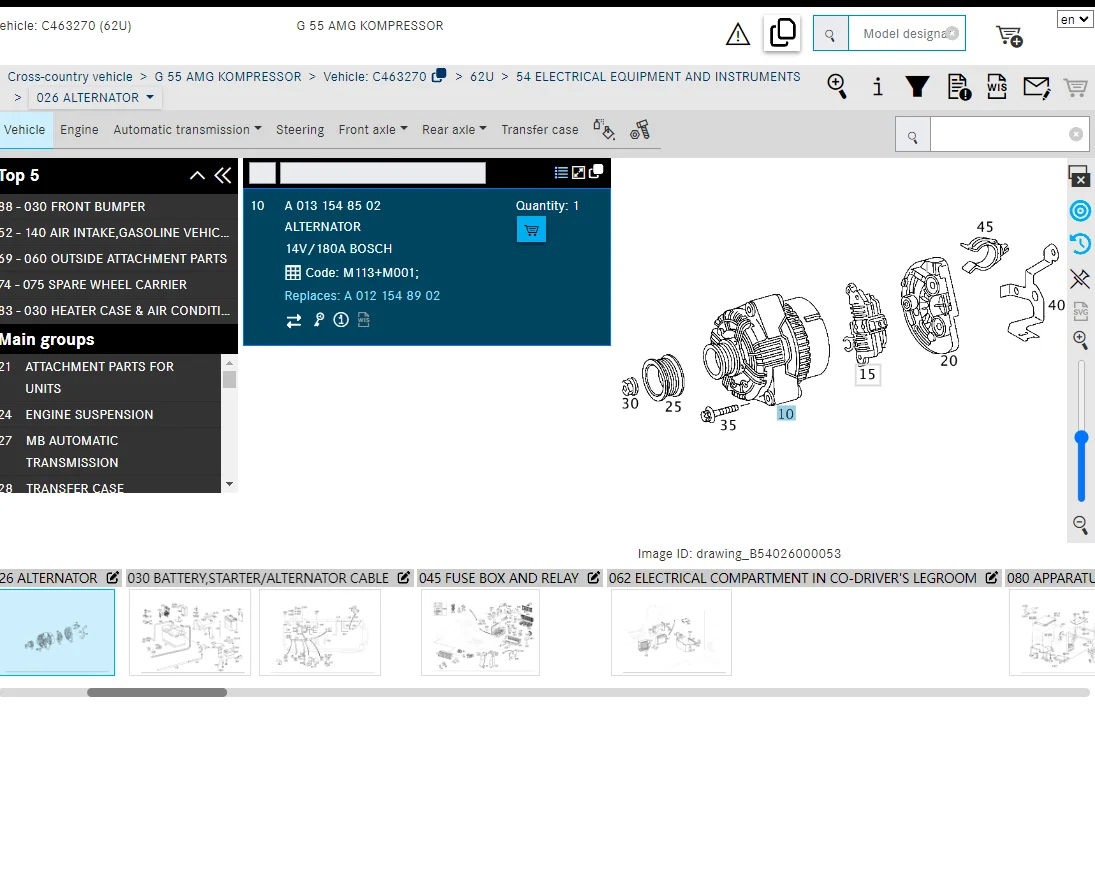Edit the 062 ELECTRICAL COMPARTMENT label
Viewport: 1095px width, 873px height.
click(x=992, y=578)
